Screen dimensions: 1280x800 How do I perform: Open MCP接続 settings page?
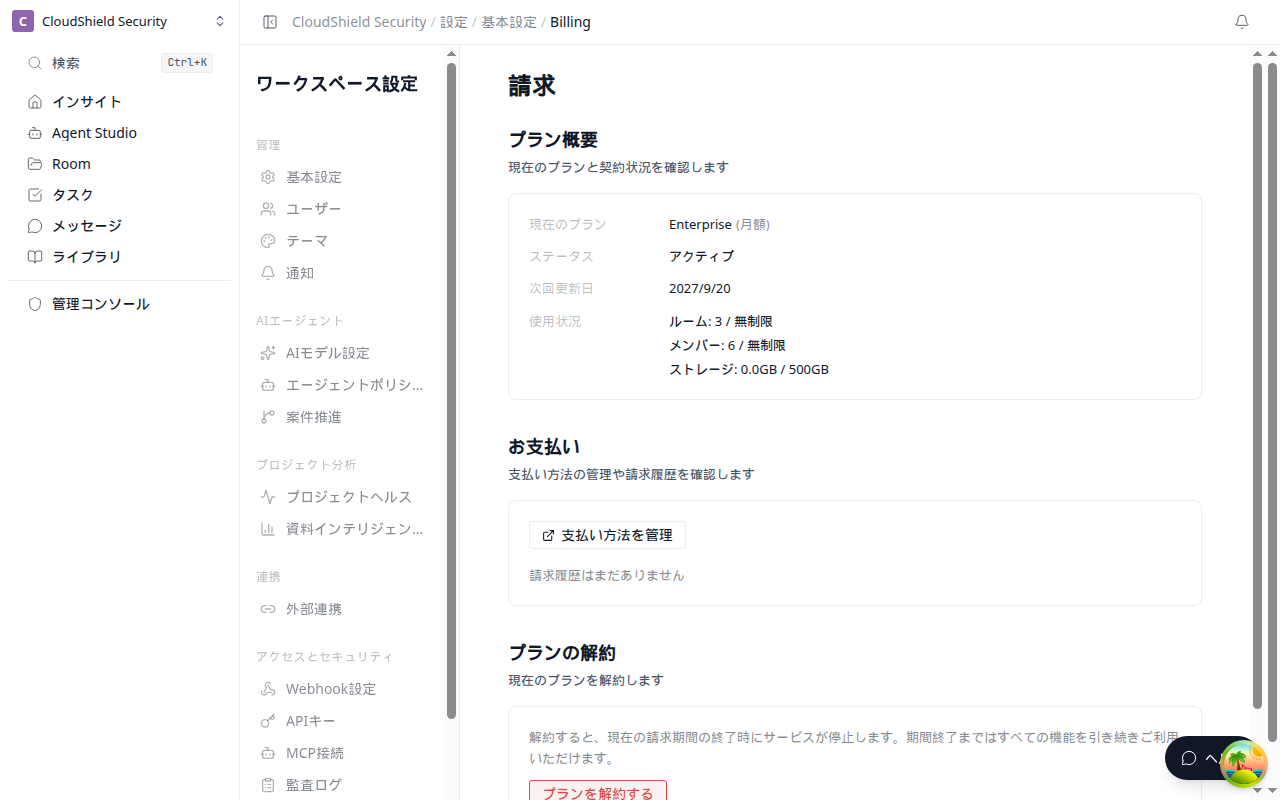tap(342, 753)
